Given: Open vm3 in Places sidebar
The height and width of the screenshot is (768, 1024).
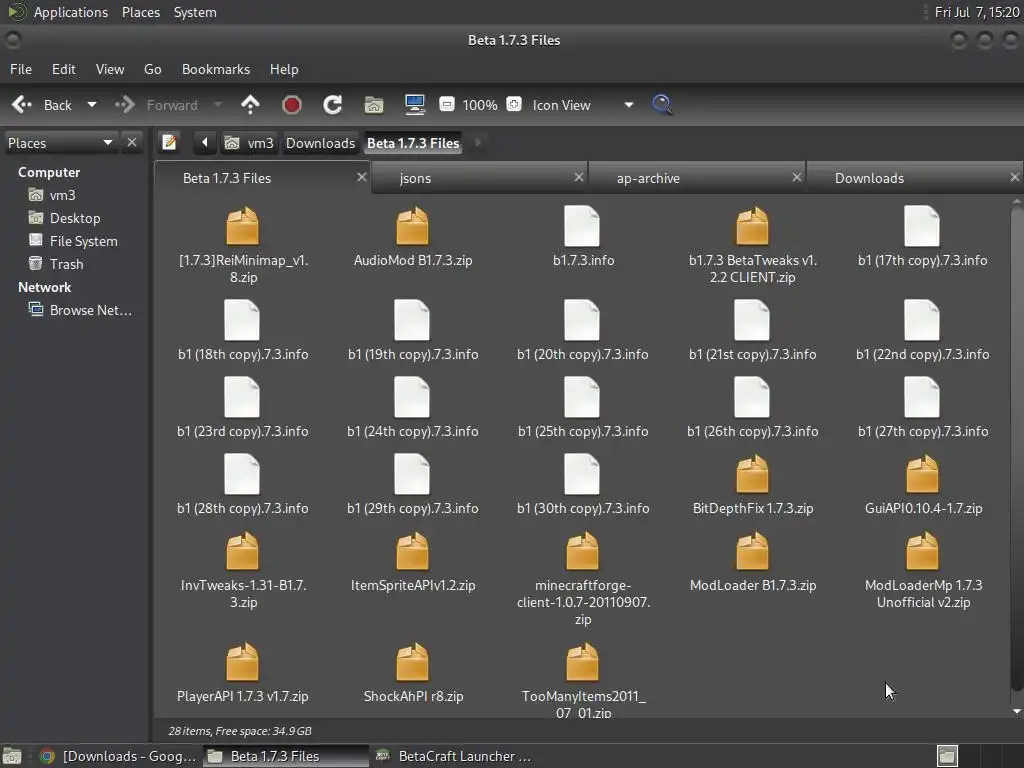Looking at the screenshot, I should coord(62,195).
